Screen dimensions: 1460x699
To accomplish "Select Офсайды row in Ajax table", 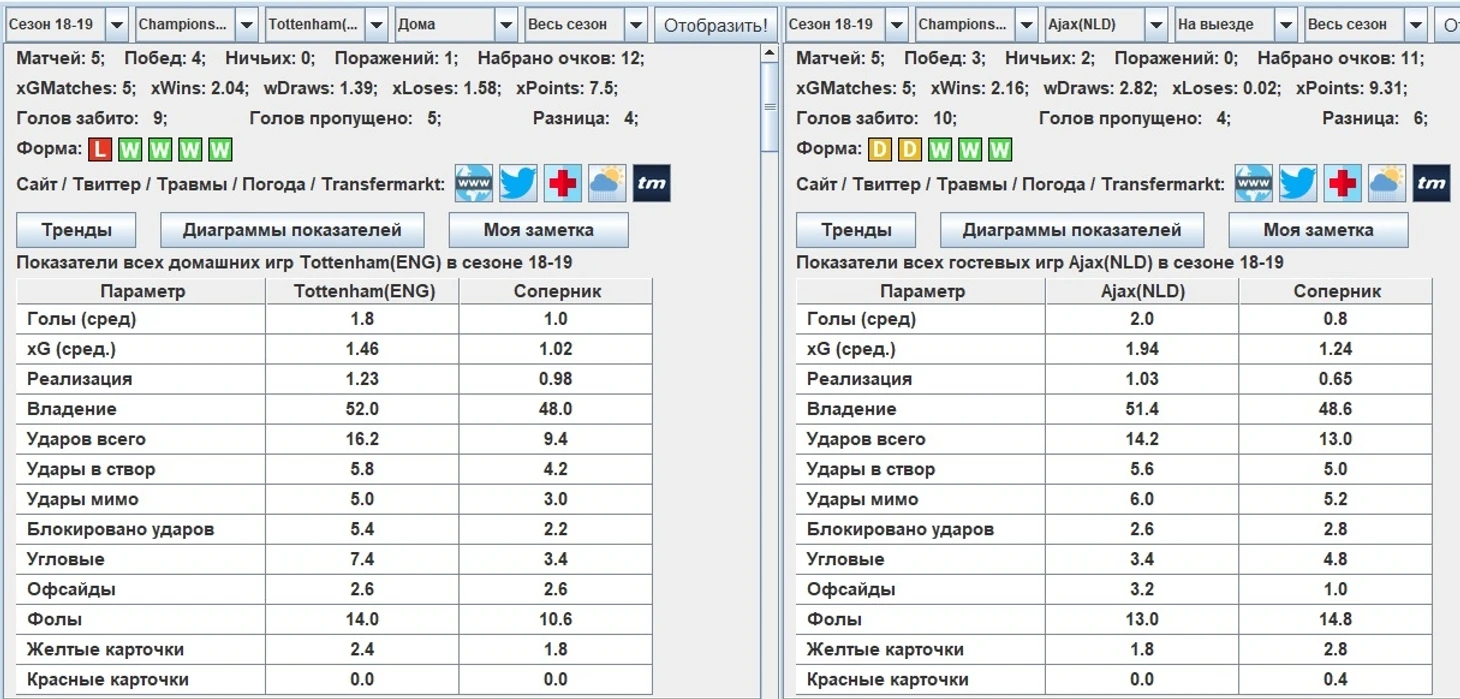I will [1114, 589].
